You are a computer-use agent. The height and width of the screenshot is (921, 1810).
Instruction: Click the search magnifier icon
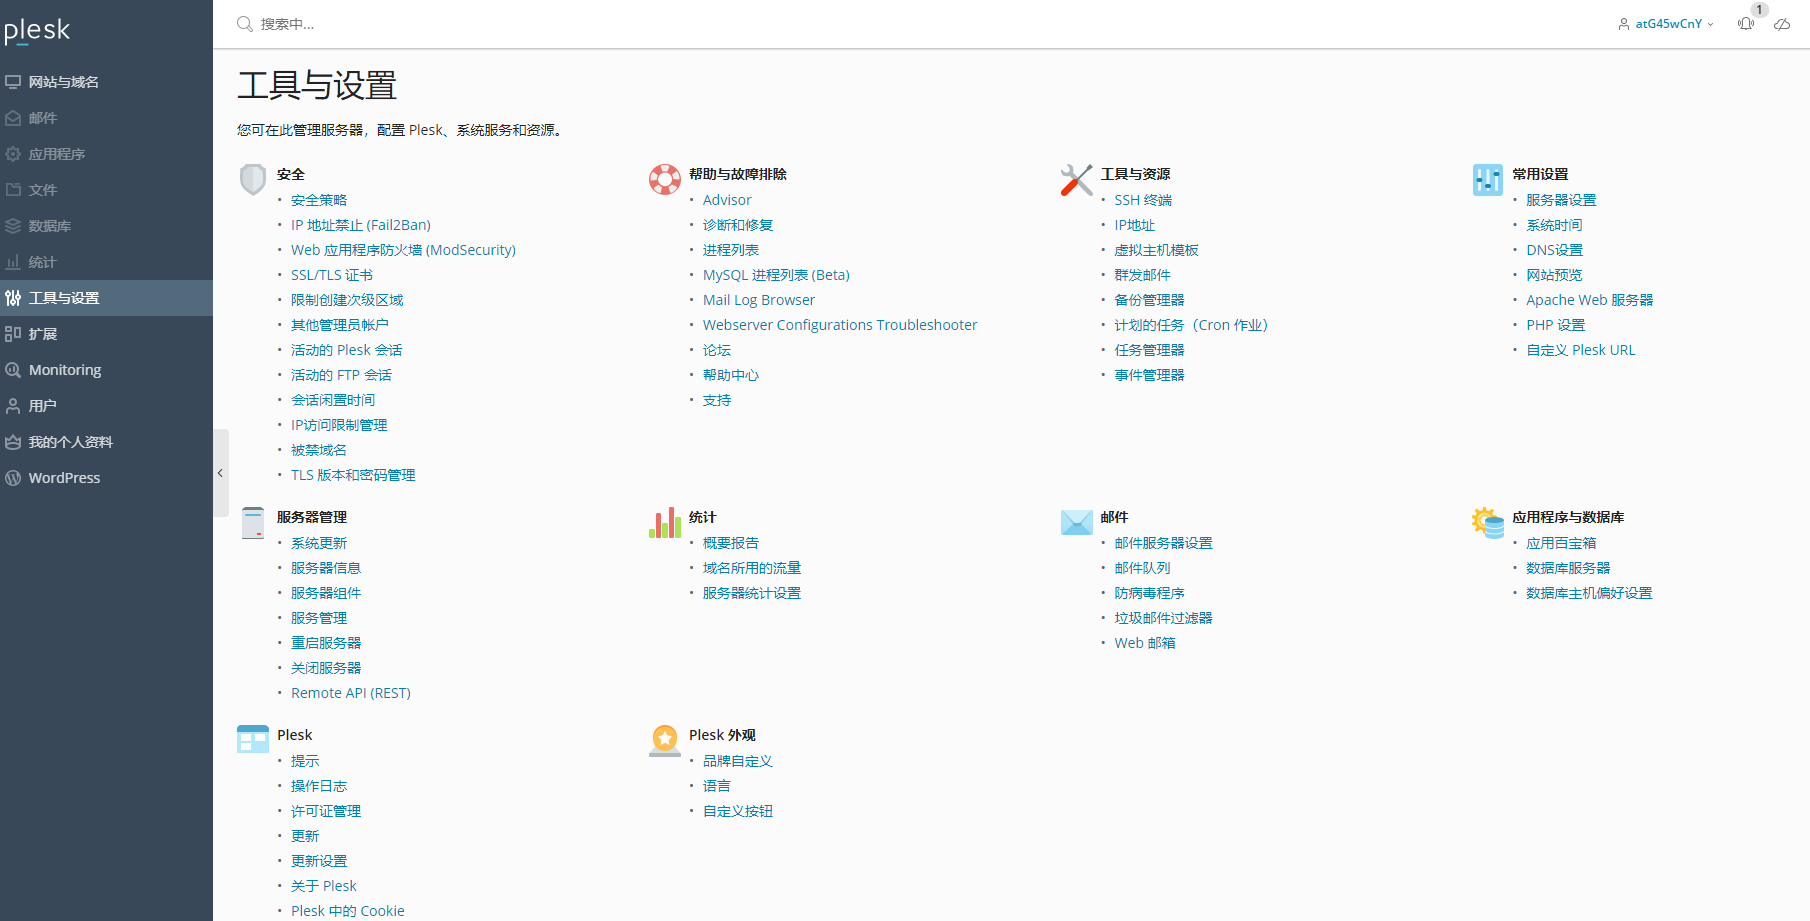(x=245, y=24)
